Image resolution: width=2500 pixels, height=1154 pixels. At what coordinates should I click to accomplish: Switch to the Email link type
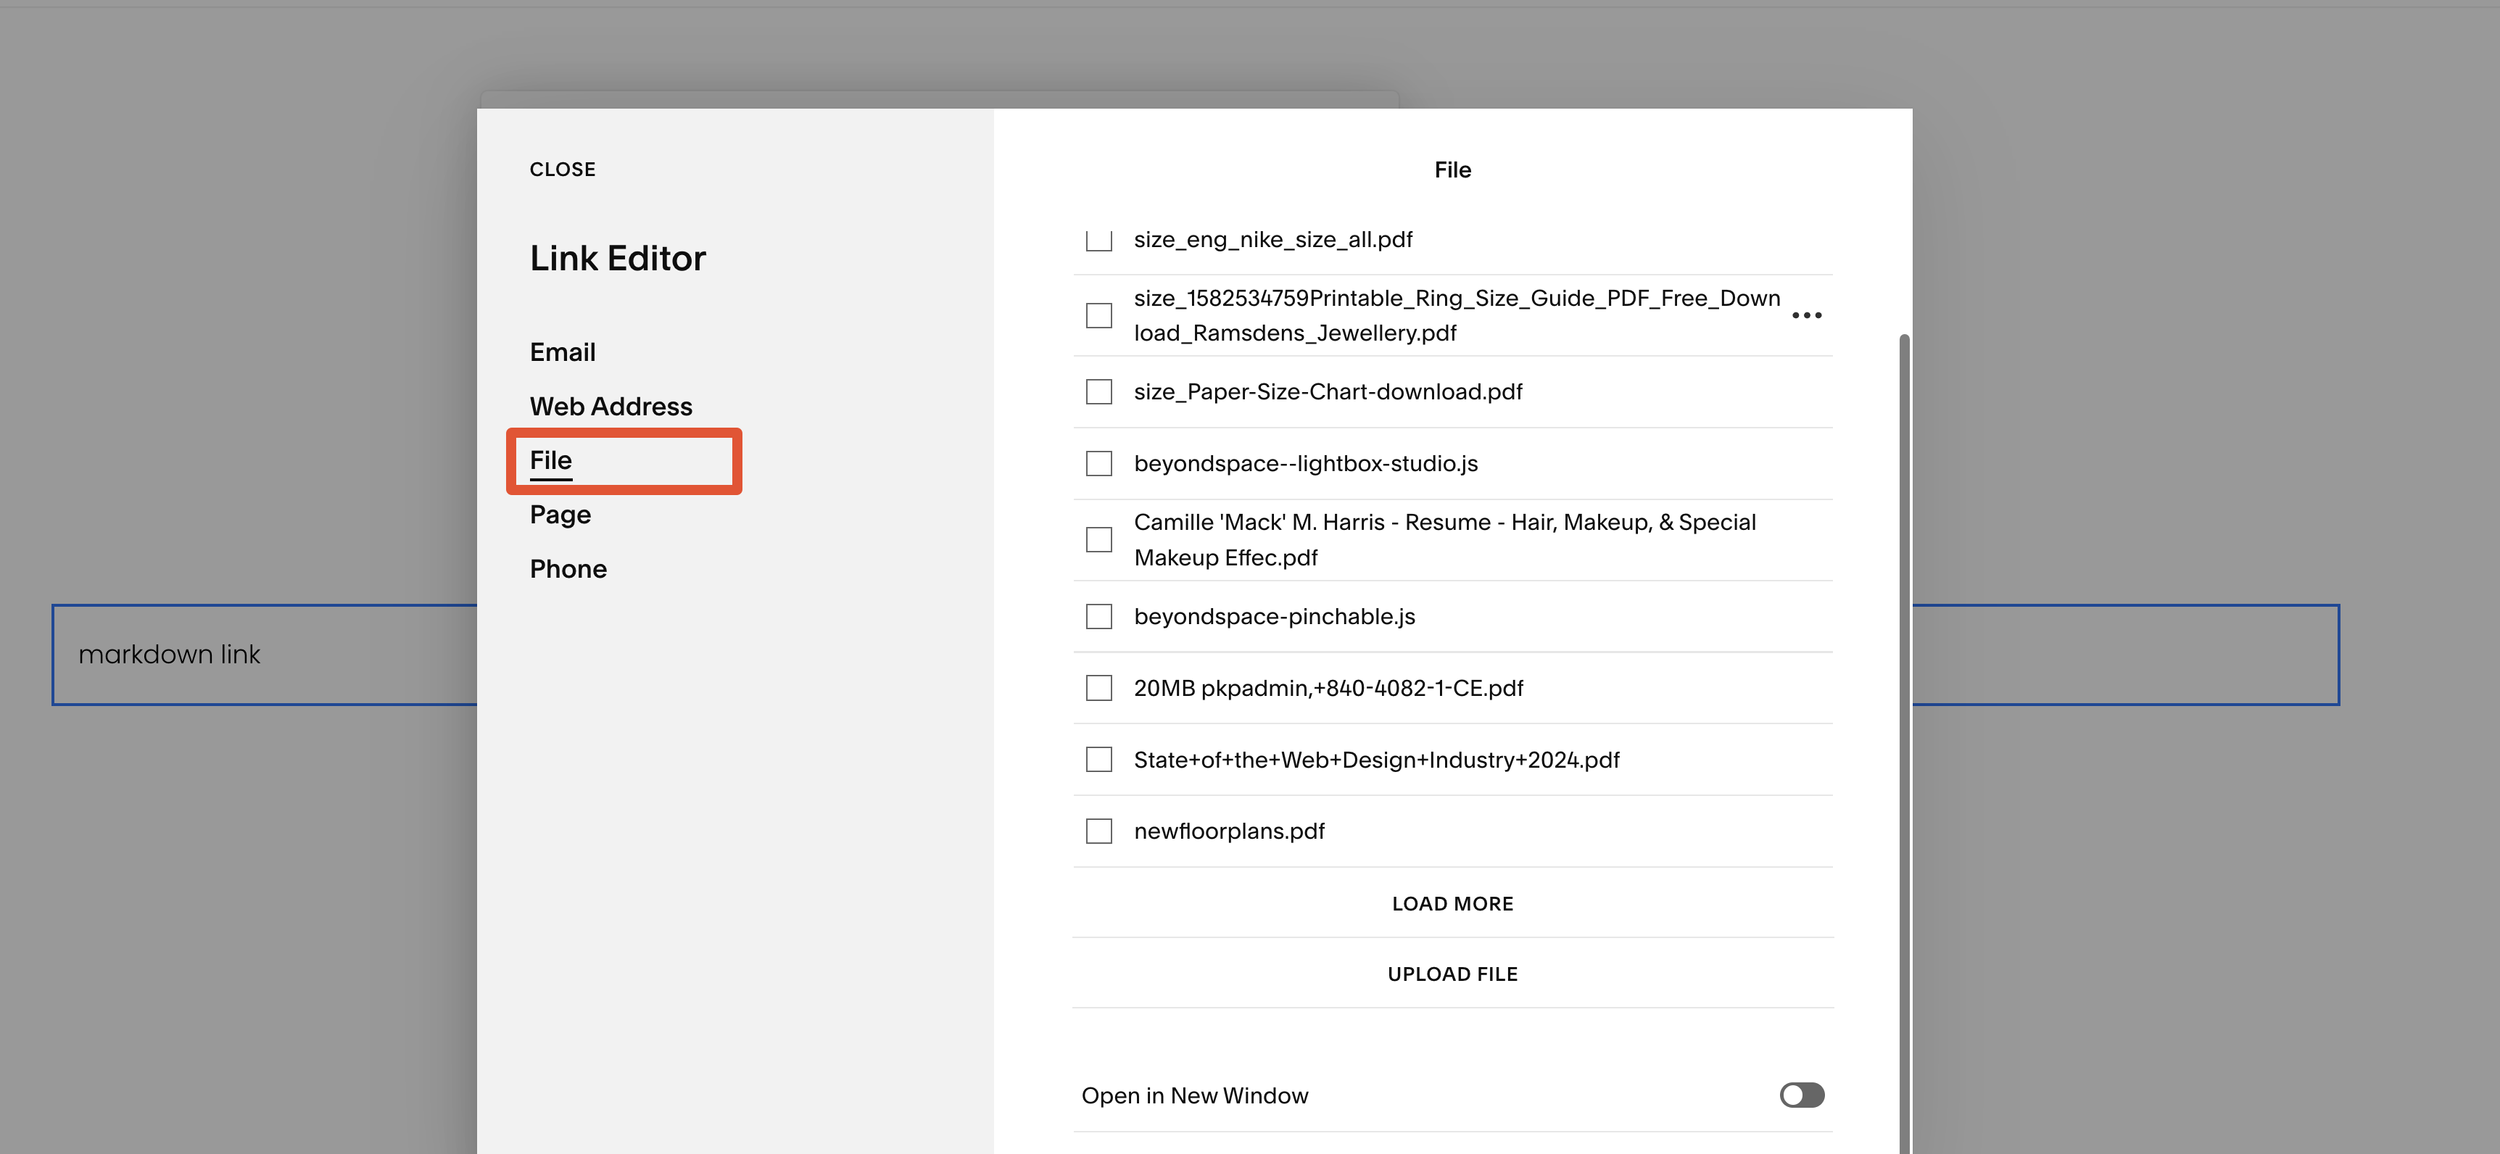pyautogui.click(x=563, y=351)
